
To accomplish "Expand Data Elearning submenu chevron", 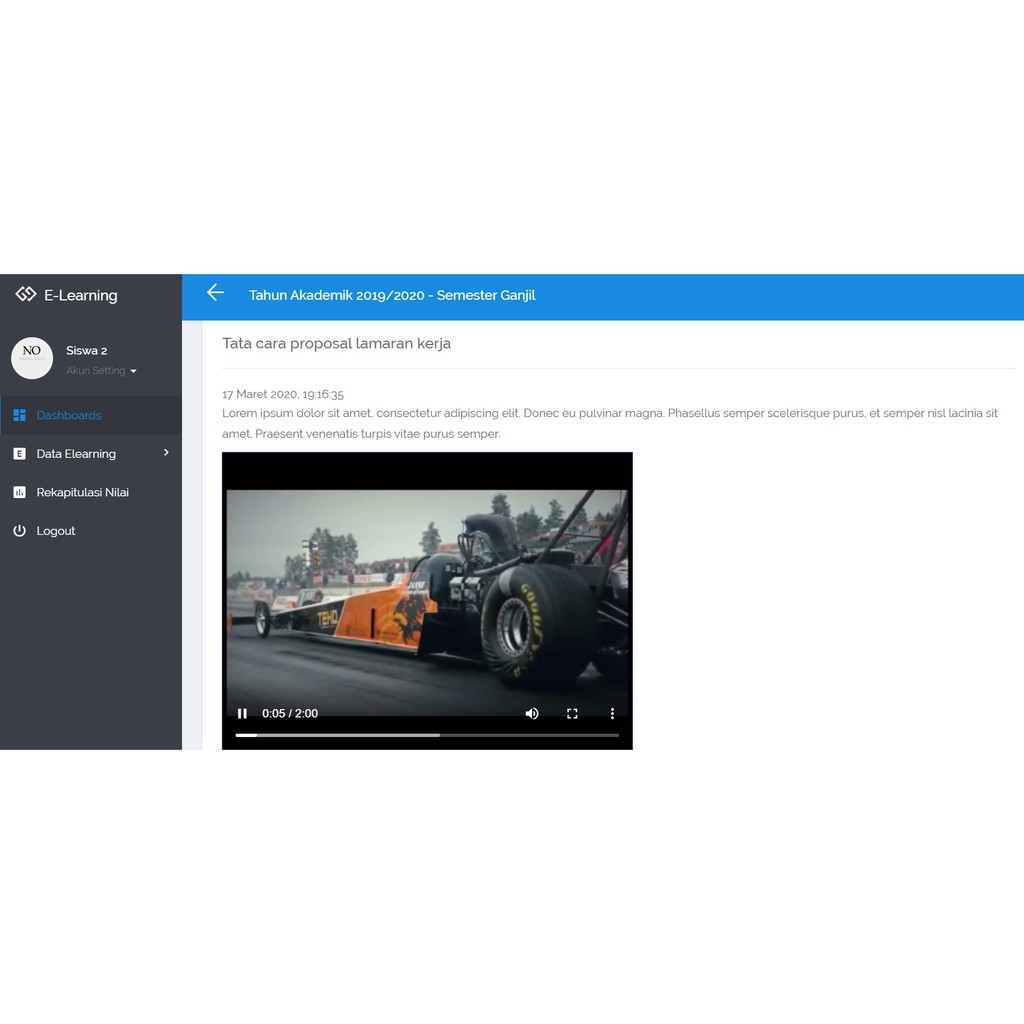I will click(166, 453).
